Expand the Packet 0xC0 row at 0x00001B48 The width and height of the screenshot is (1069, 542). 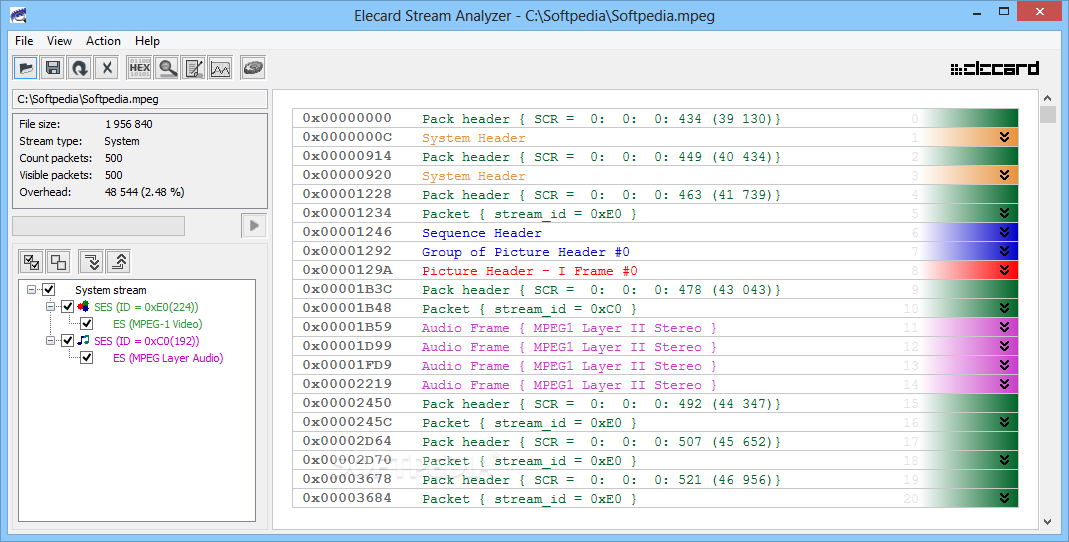[x=1004, y=309]
